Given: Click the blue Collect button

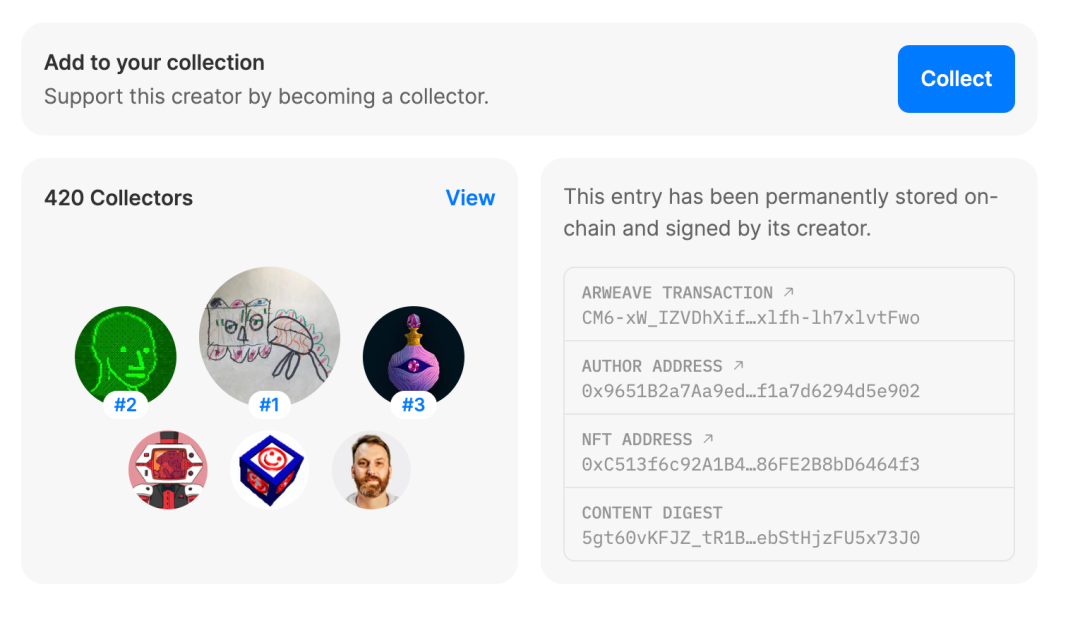Looking at the screenshot, I should pyautogui.click(x=956, y=79).
